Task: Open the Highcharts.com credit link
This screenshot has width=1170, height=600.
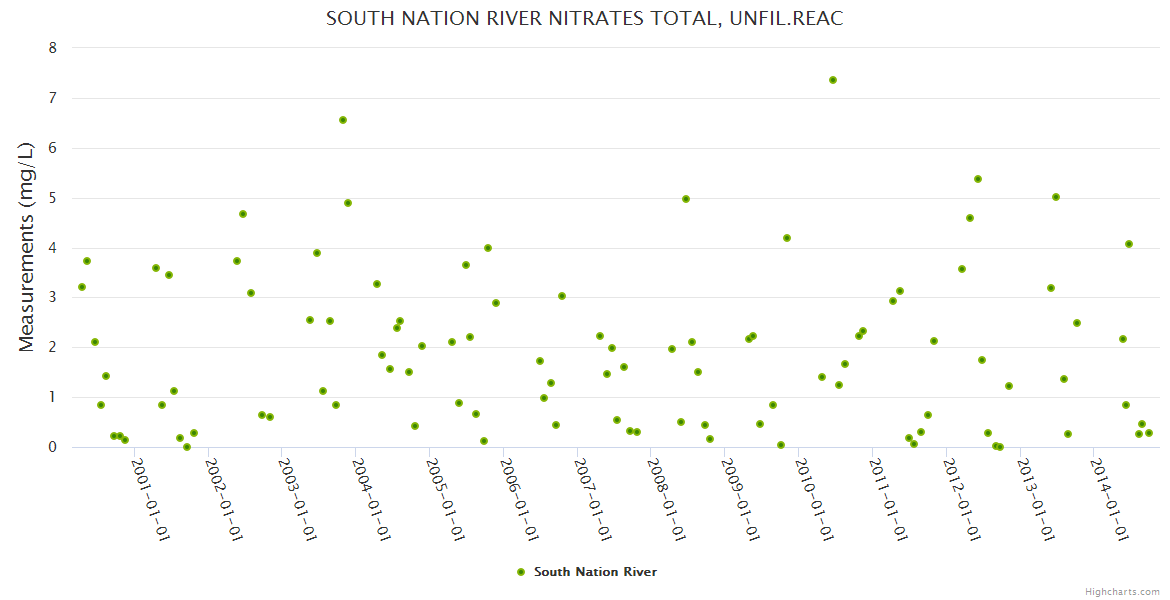Action: tap(1122, 591)
